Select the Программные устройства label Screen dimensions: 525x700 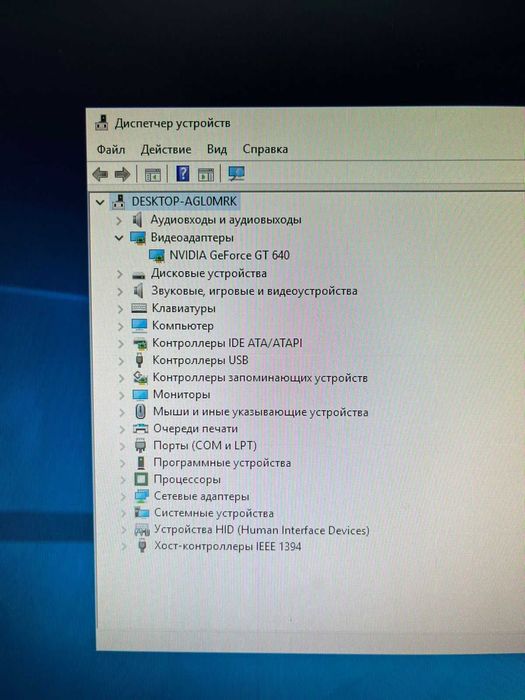[222, 463]
